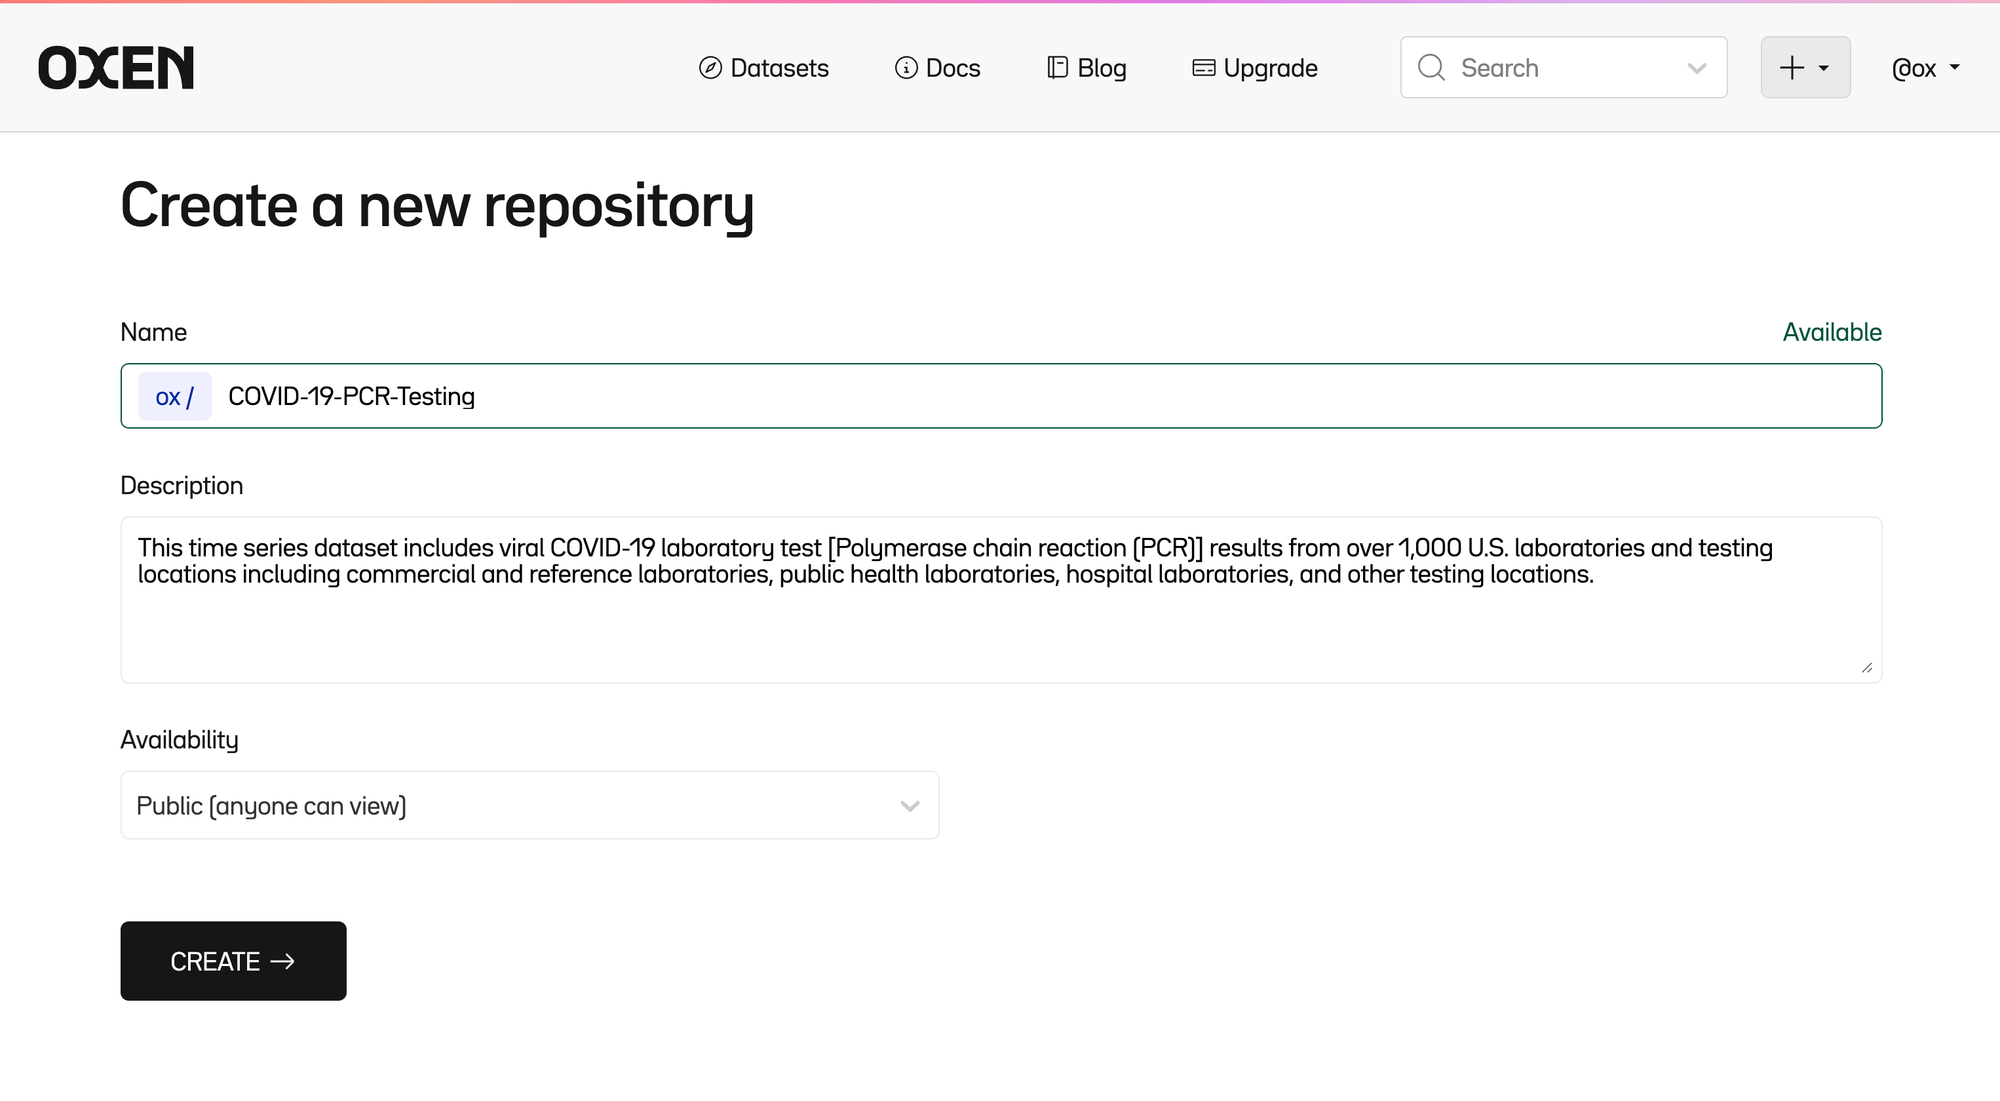Expand the search box chevron
This screenshot has height=1101, width=2000.
point(1697,68)
